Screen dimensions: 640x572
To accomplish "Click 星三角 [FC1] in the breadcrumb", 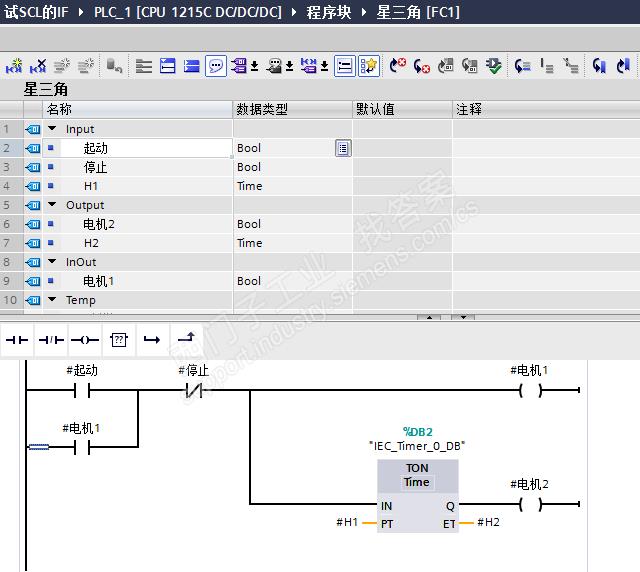I will [x=418, y=12].
